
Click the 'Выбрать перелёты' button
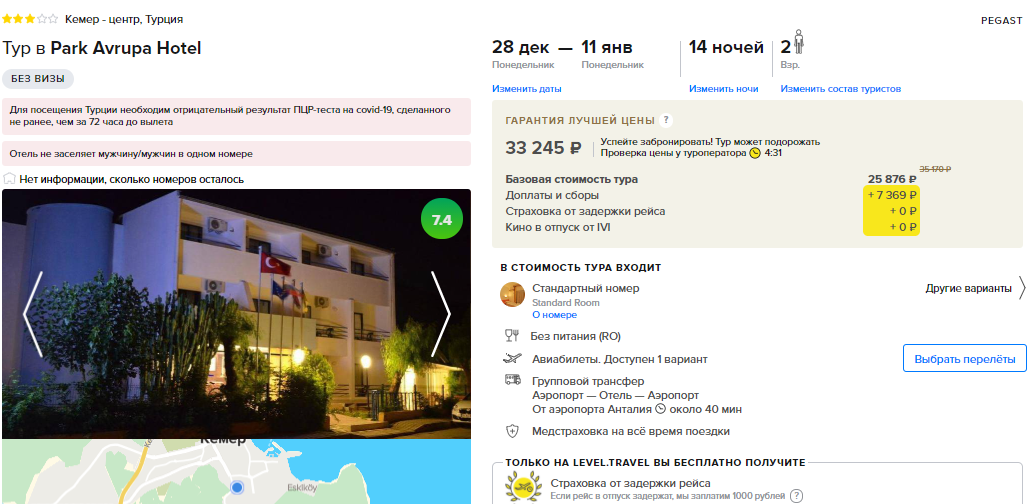pyautogui.click(x=965, y=360)
